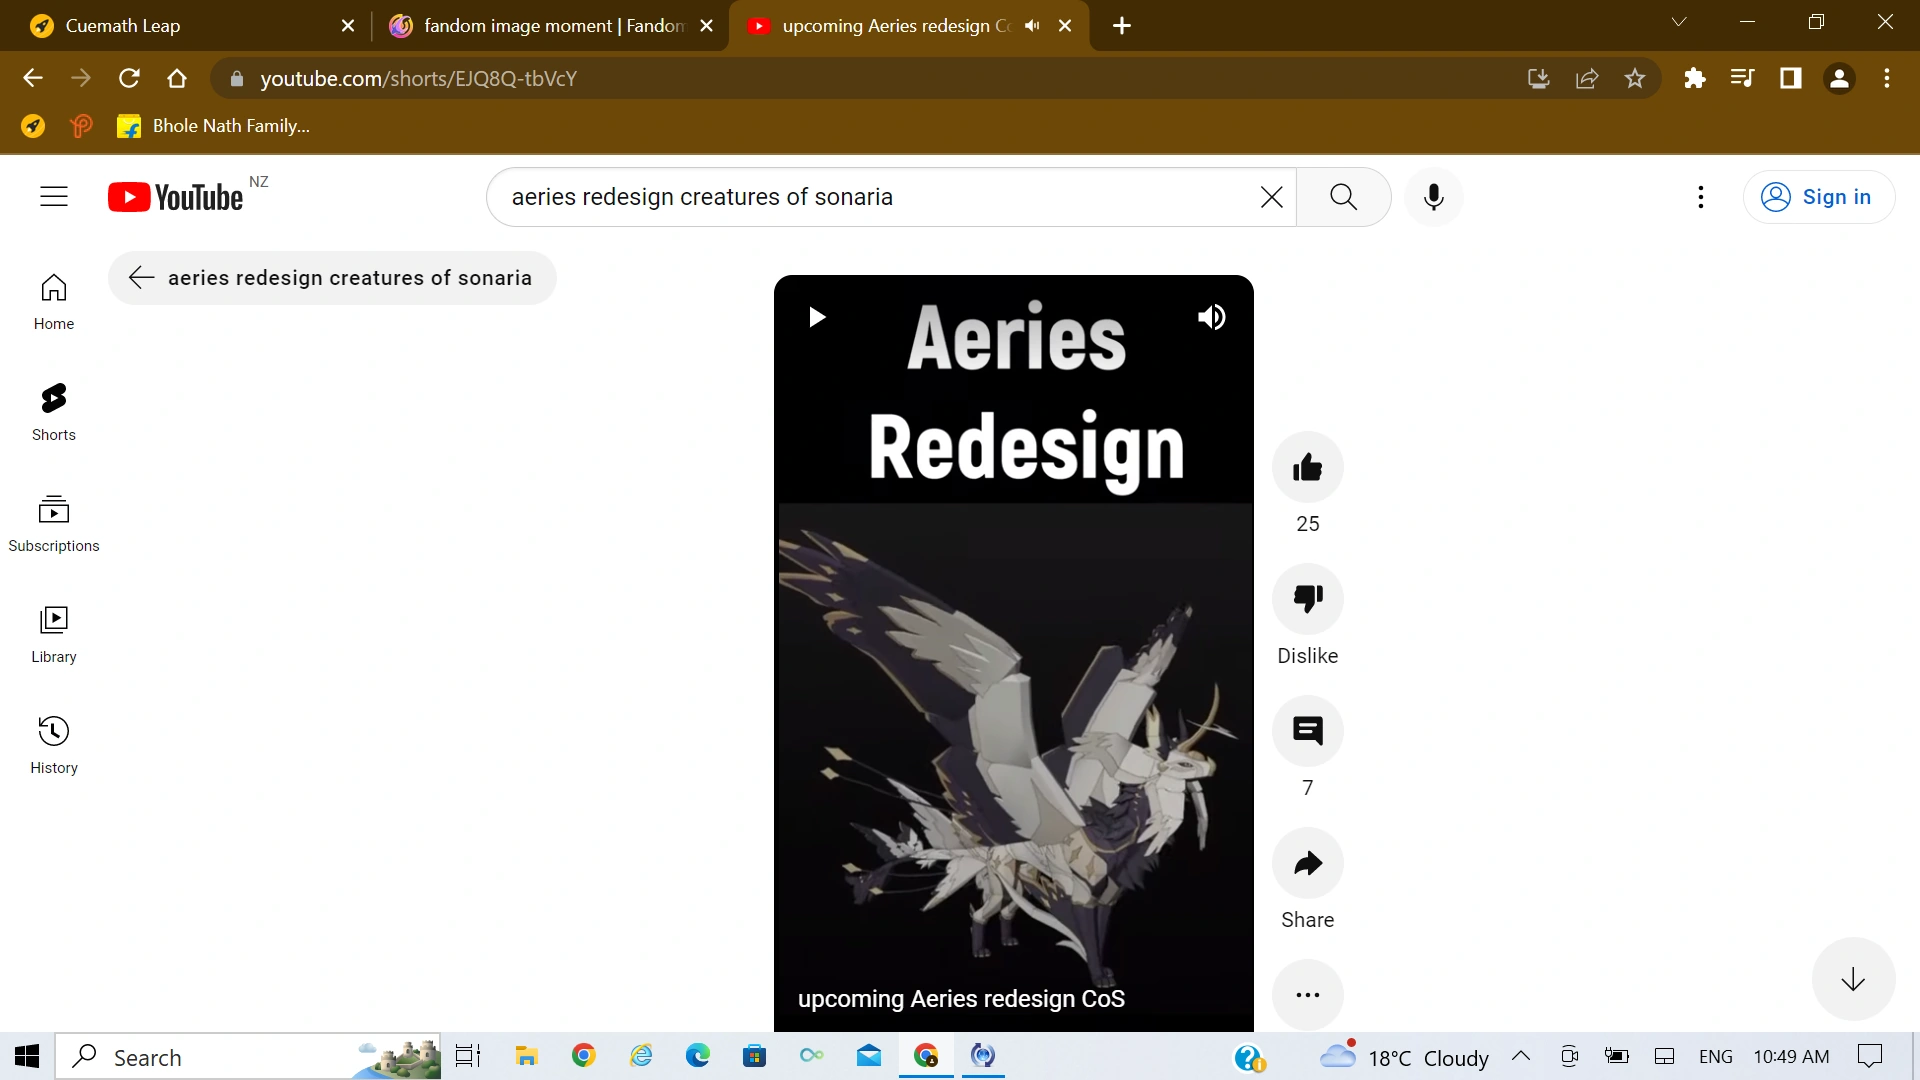Screen dimensions: 1920x1080
Task: Click the Dislike thumbs-down button
Action: click(x=1307, y=599)
